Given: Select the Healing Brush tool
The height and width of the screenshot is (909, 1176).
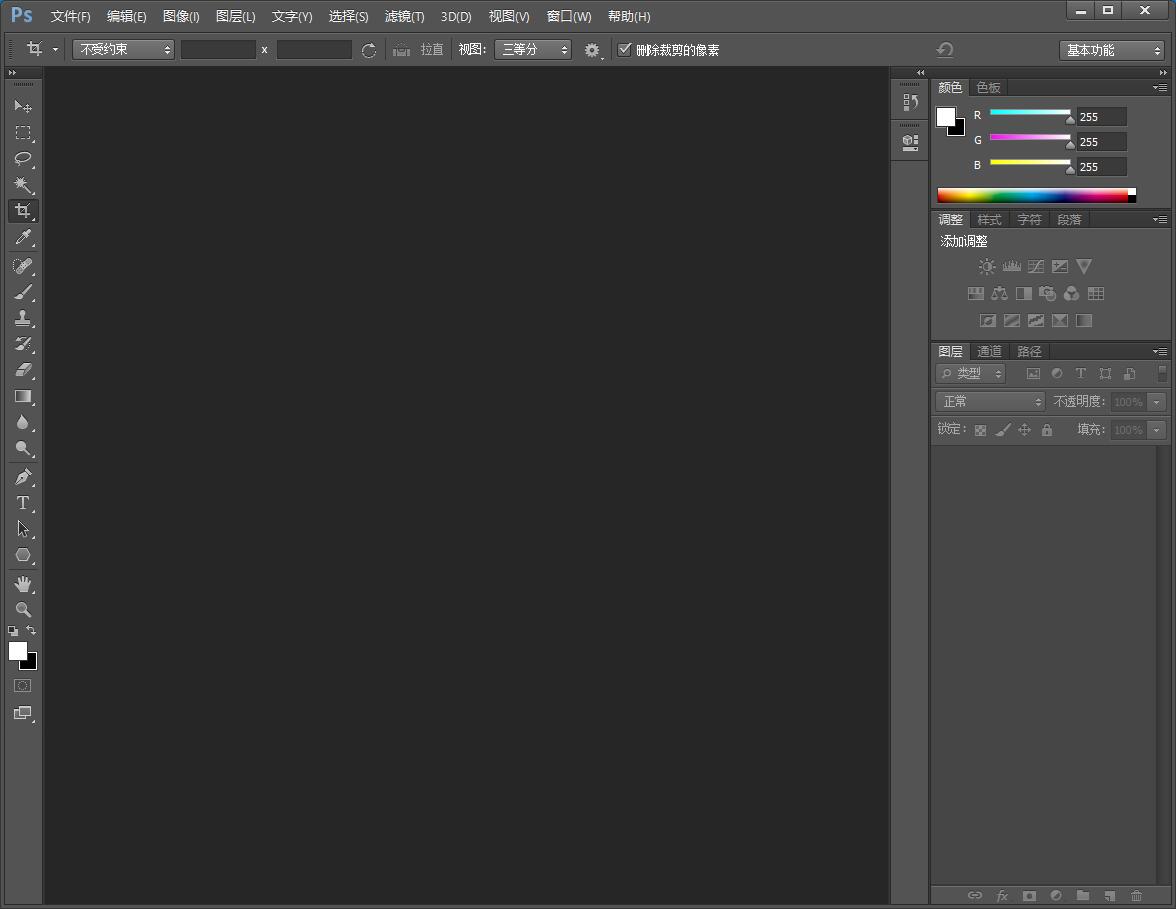Looking at the screenshot, I should [22, 266].
